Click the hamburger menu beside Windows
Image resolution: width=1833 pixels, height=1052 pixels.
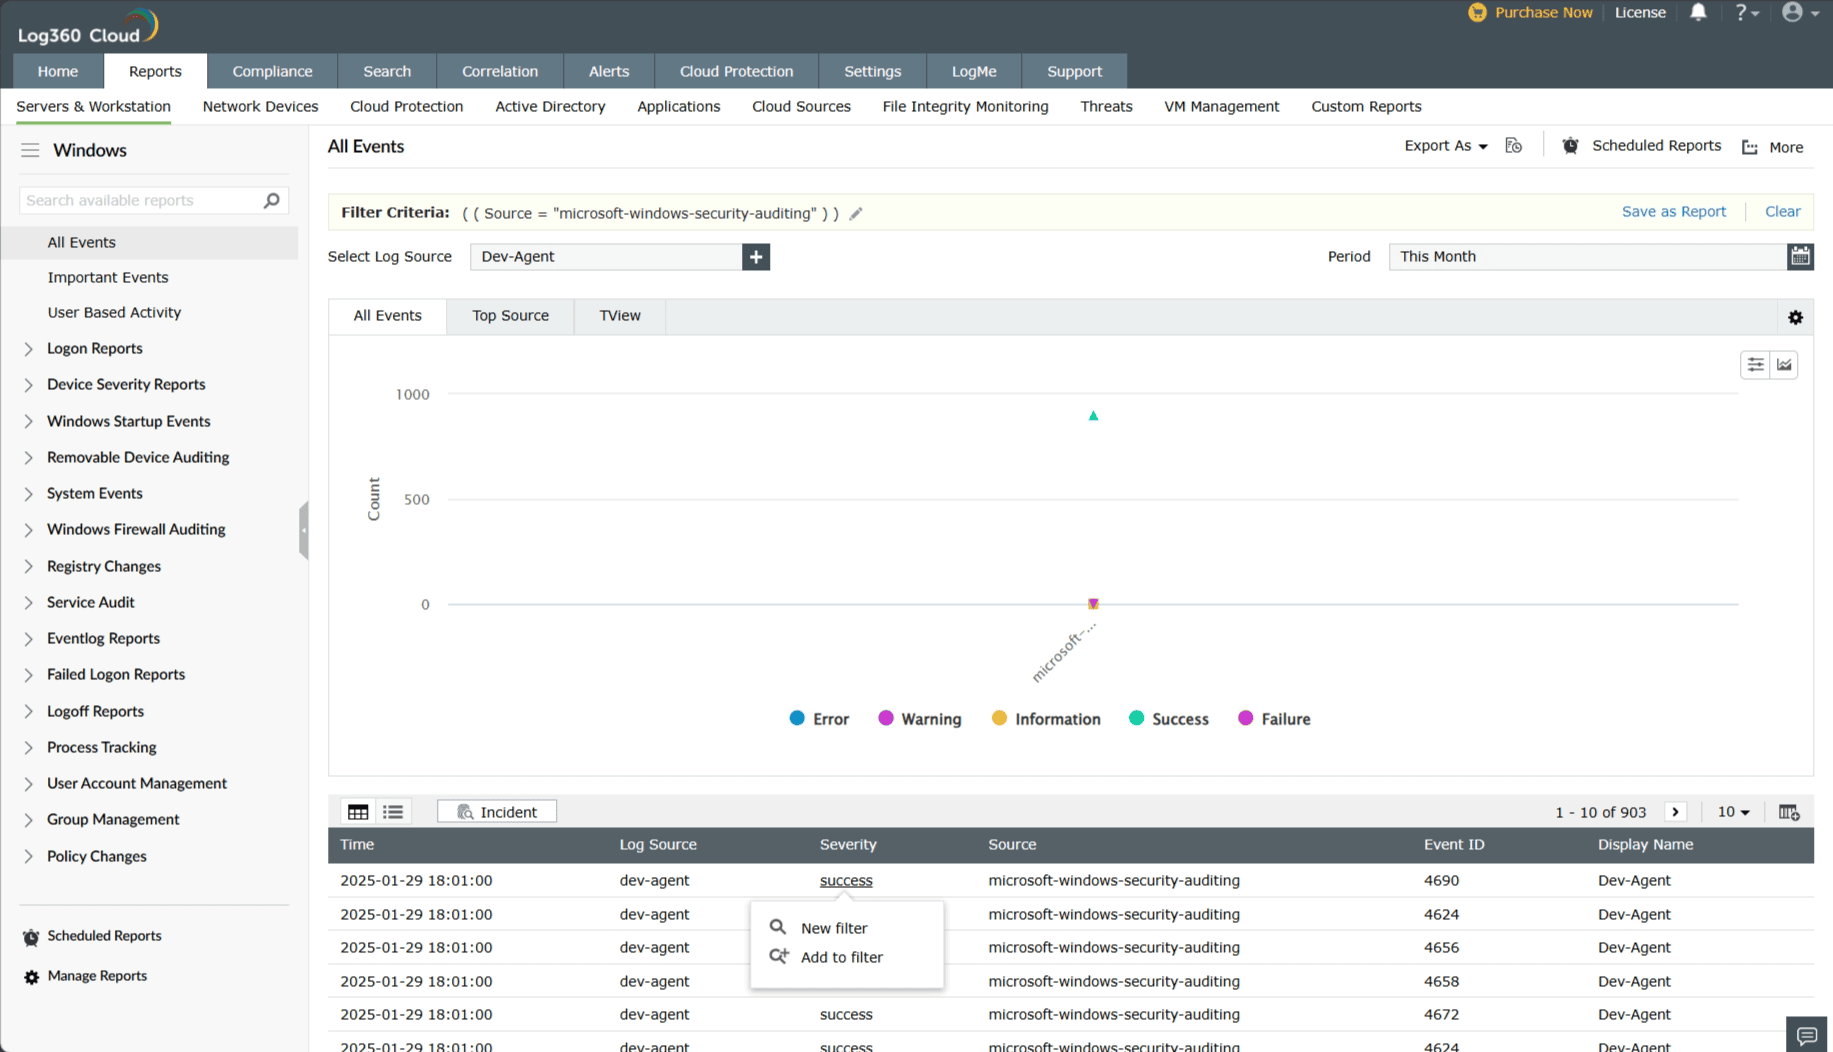pos(30,150)
